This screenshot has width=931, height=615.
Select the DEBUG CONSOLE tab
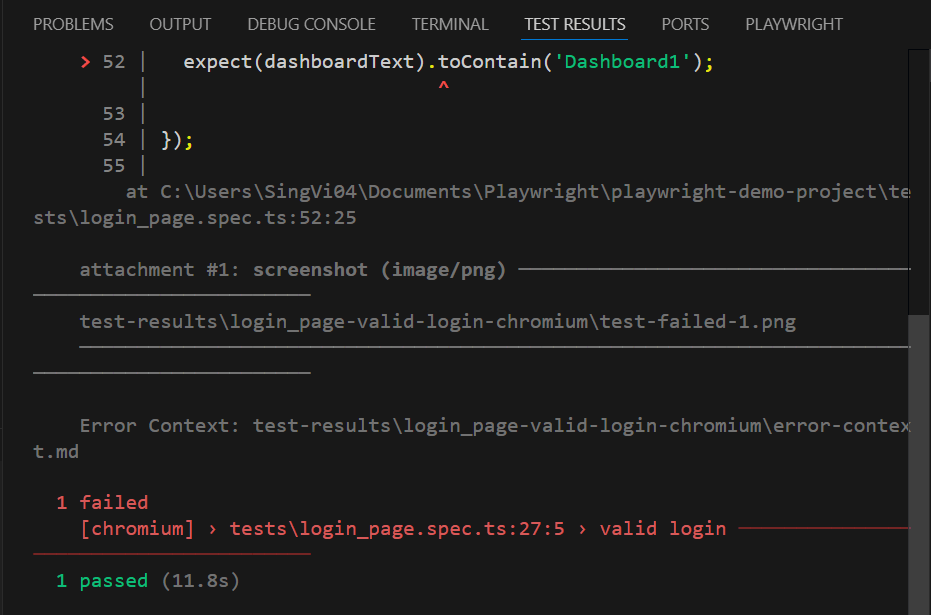point(311,24)
